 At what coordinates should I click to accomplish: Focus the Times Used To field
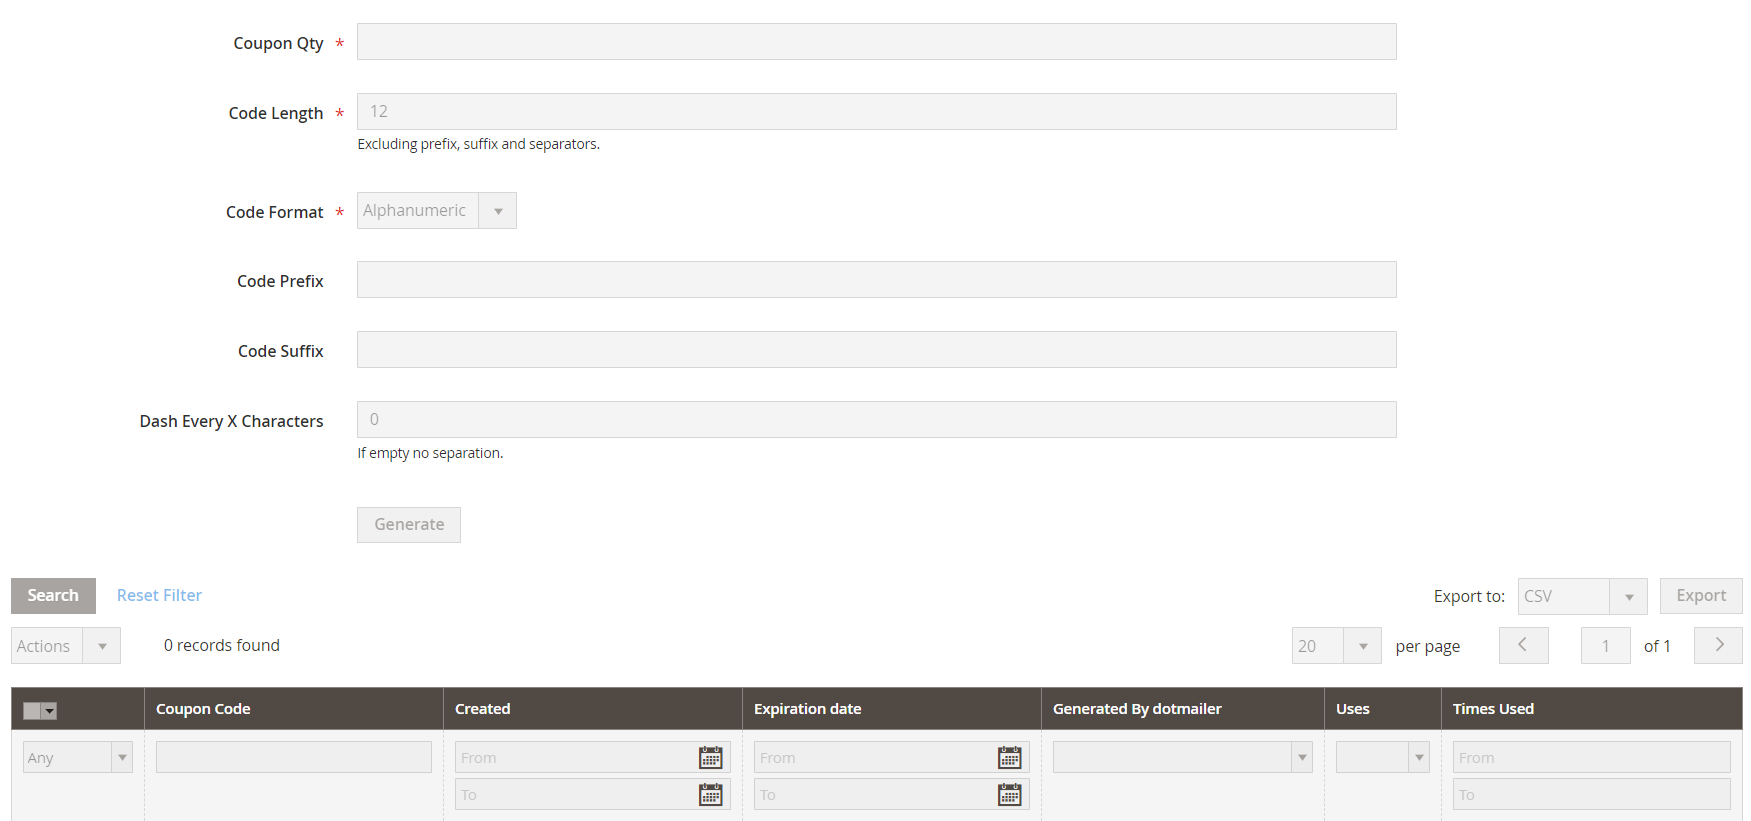(1591, 794)
